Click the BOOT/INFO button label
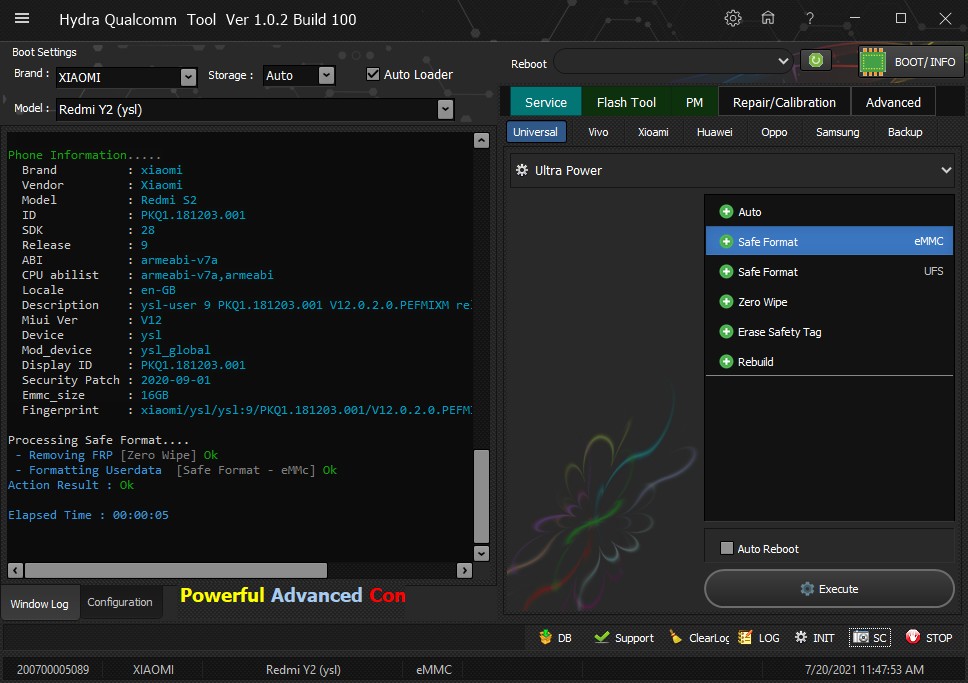968x683 pixels. [x=925, y=62]
